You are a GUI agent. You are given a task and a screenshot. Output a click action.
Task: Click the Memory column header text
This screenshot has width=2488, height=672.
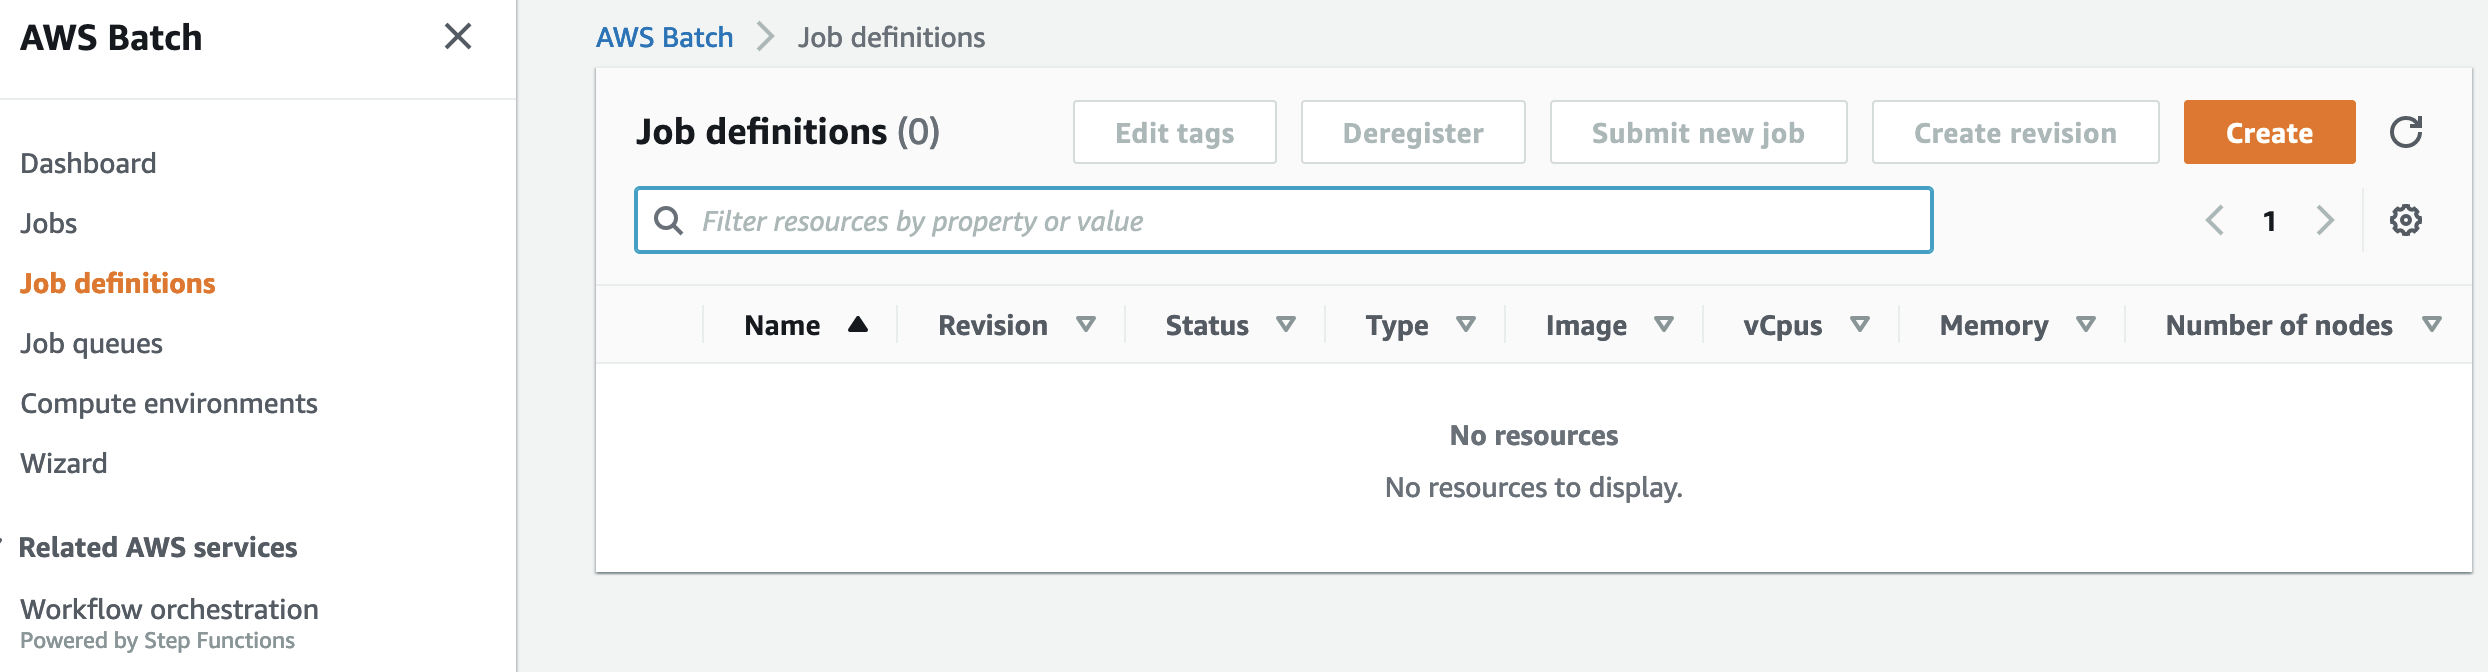(1994, 326)
